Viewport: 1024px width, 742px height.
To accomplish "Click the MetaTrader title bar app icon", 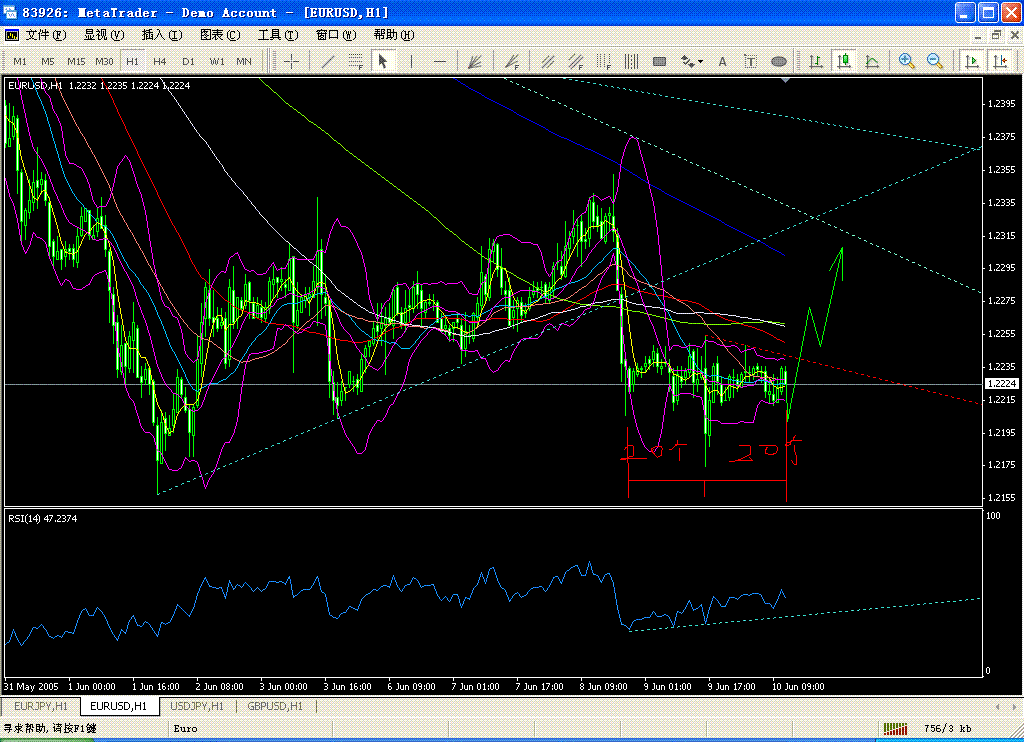I will 10,12.
